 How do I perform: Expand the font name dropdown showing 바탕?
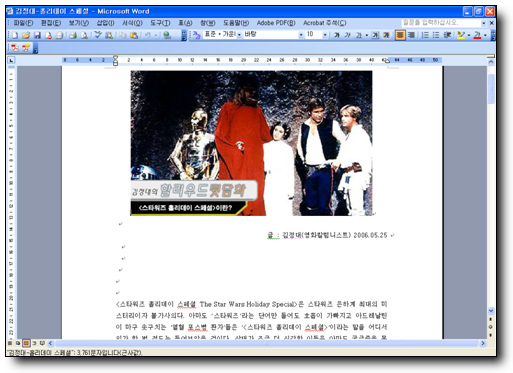[x=301, y=35]
